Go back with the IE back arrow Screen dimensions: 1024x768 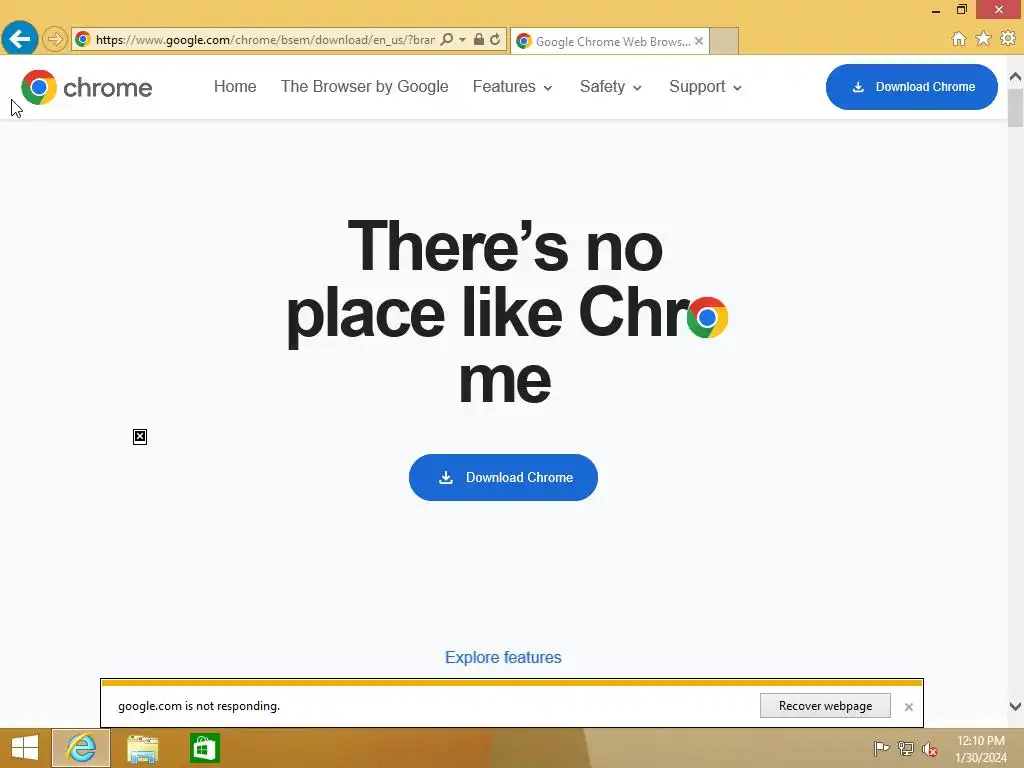click(x=20, y=39)
